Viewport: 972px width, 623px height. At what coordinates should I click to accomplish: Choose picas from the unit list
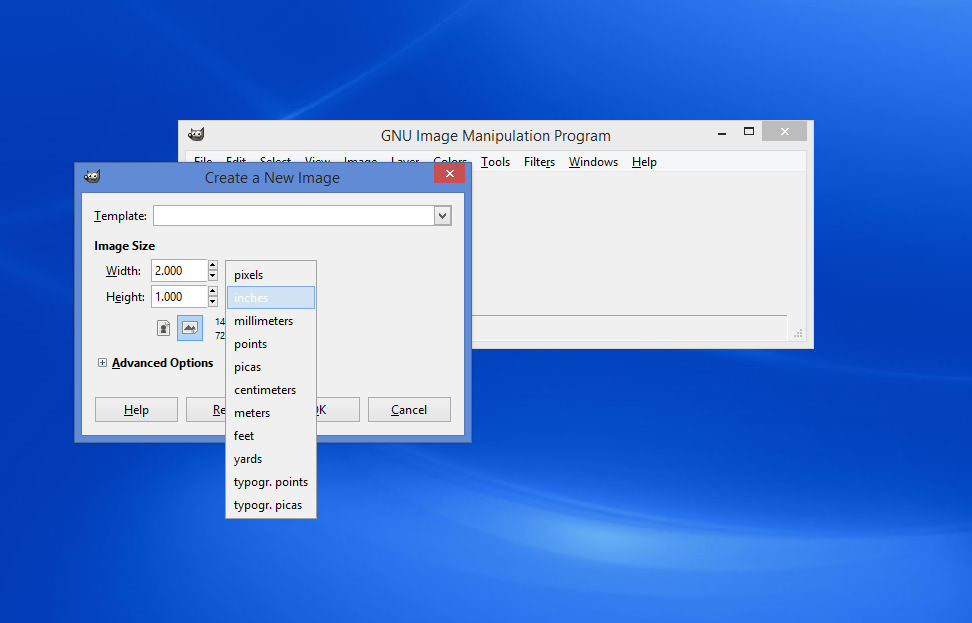tap(271, 366)
